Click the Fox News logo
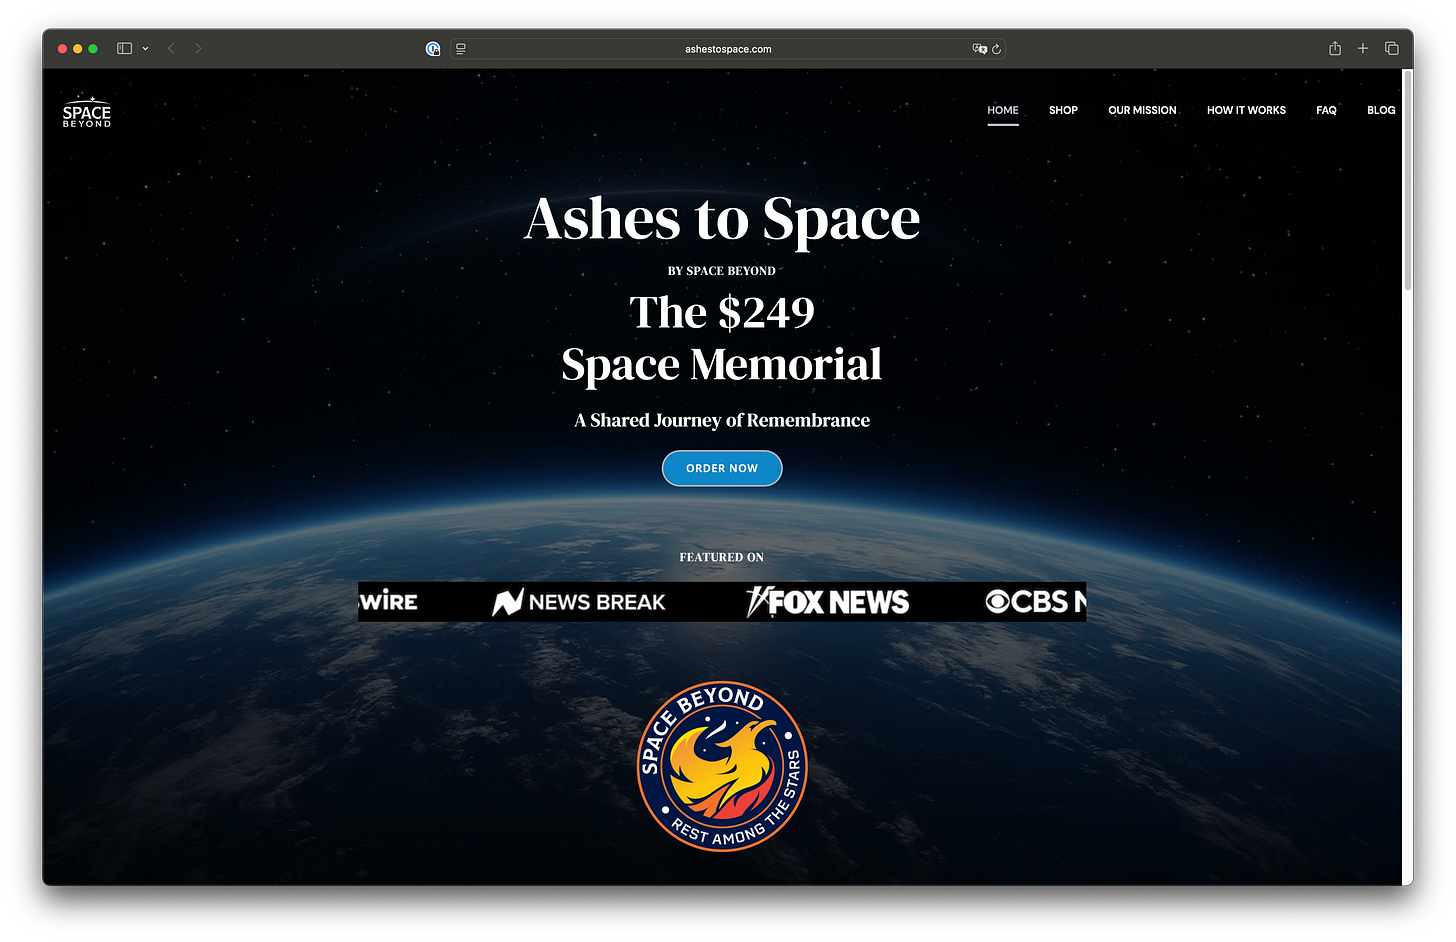Screen dimensions: 1456x942 [828, 602]
